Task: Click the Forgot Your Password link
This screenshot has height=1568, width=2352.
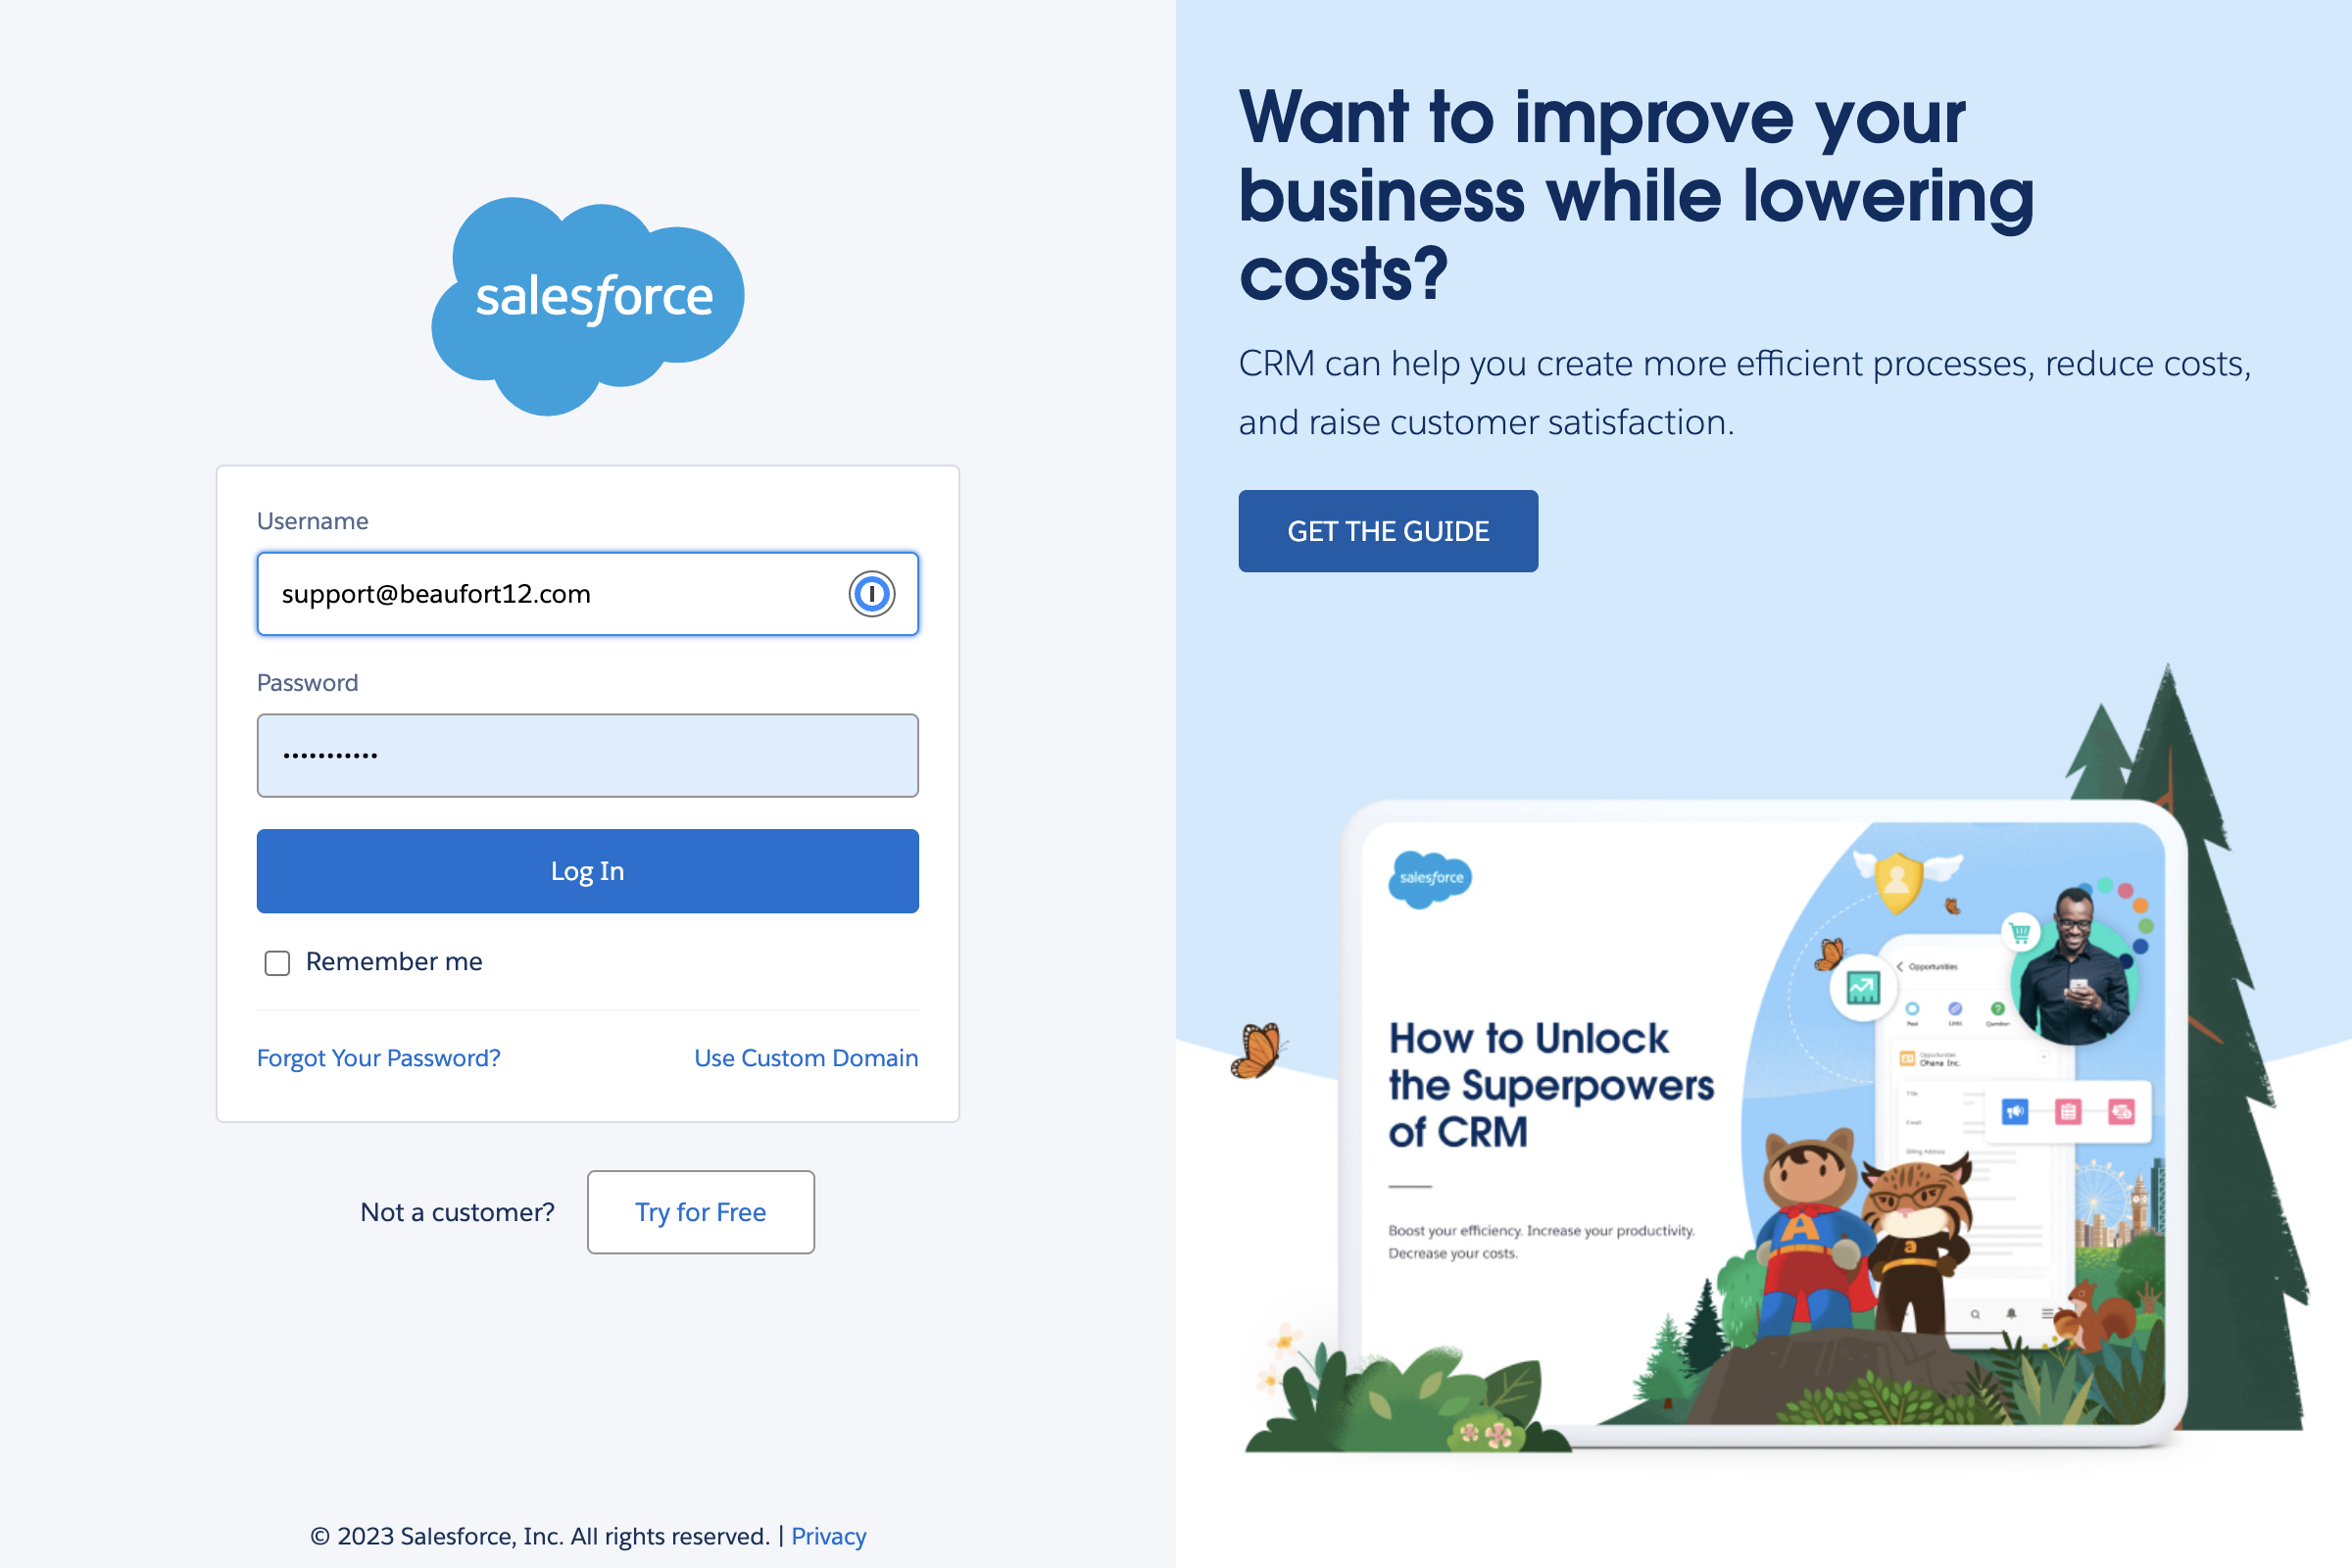Action: [x=376, y=1057]
